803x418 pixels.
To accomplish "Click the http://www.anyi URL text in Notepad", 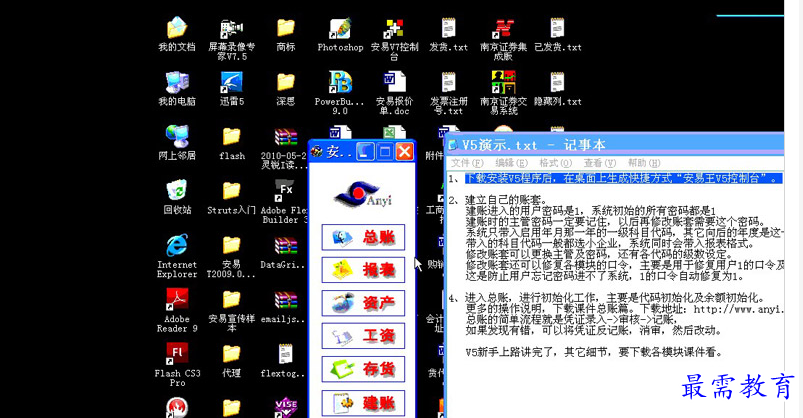I will coord(738,309).
